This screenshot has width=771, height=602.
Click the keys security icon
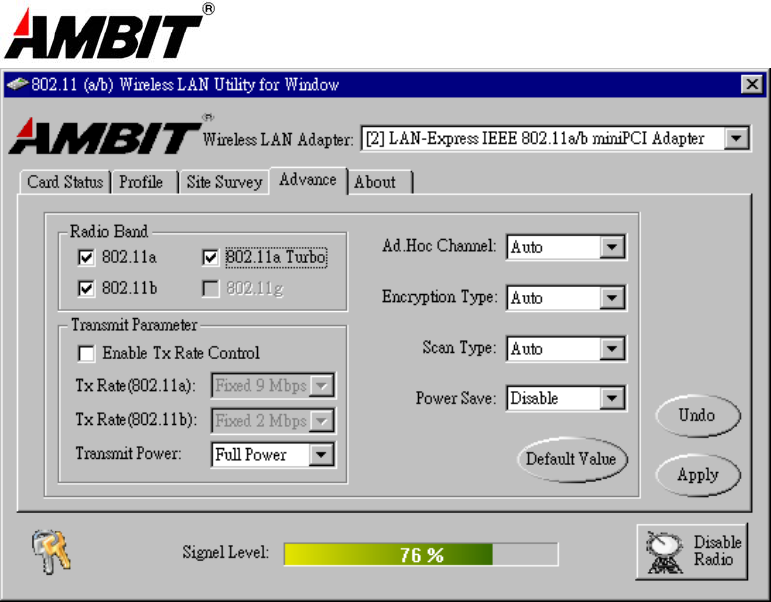(x=51, y=551)
